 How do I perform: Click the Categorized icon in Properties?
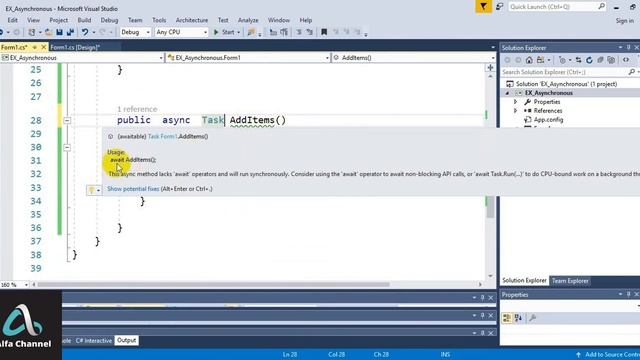pyautogui.click(x=507, y=318)
